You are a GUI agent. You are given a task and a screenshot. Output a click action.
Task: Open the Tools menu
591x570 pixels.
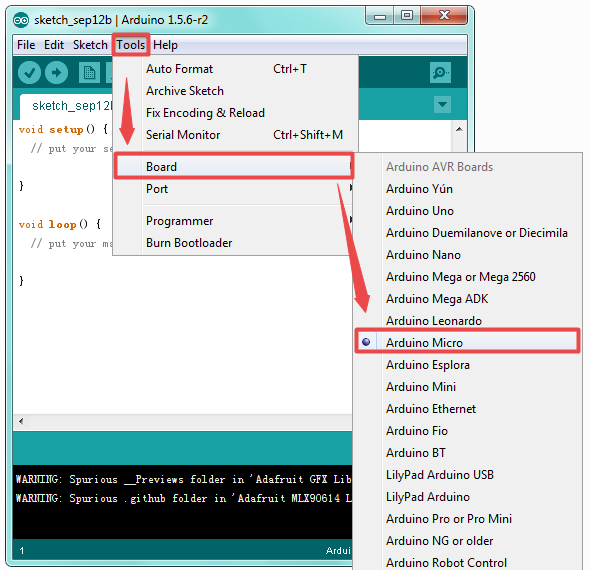[x=130, y=45]
